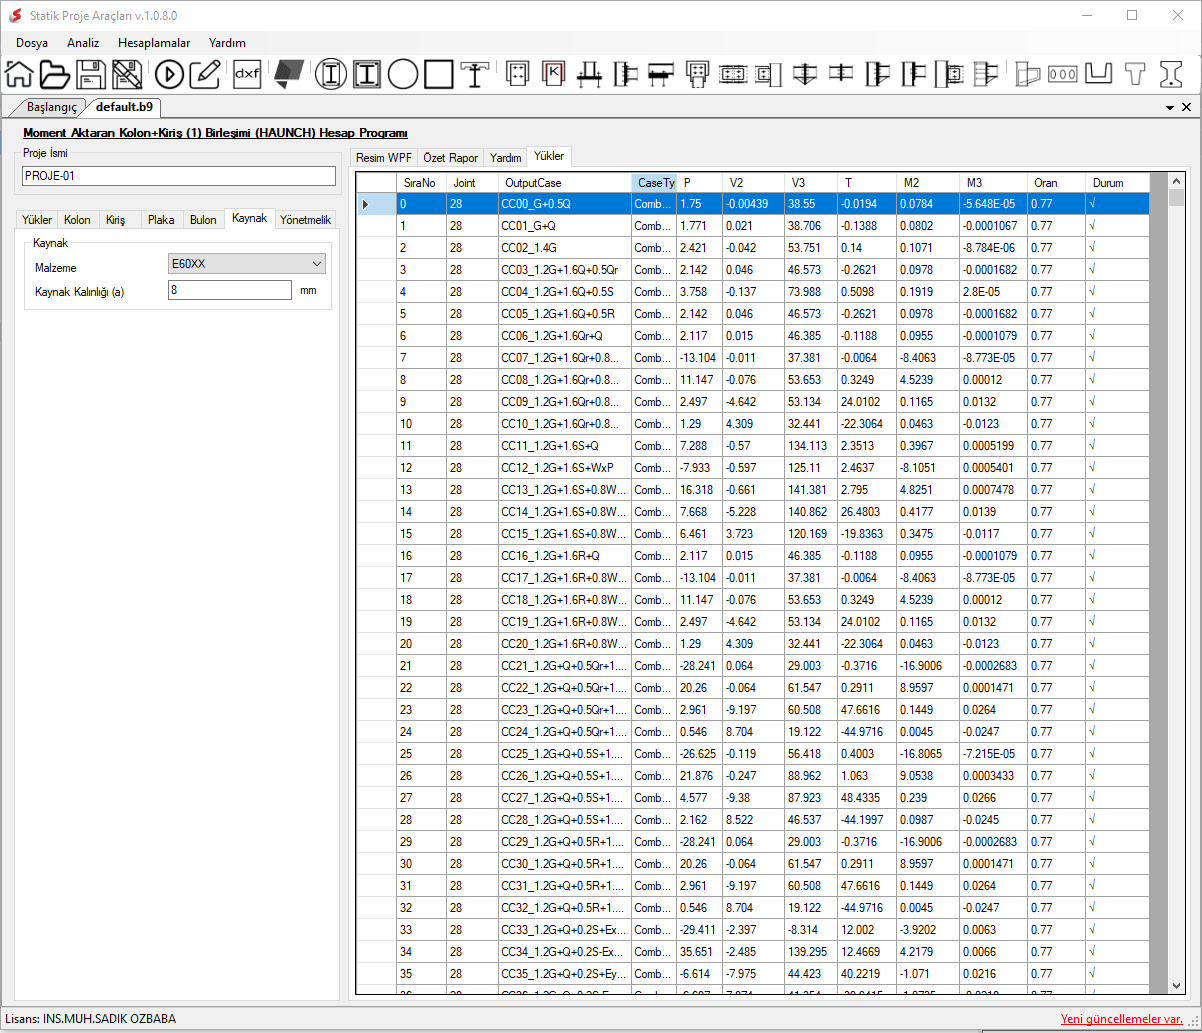This screenshot has height=1033, width=1202.
Task: Click the U-shaped channel section icon
Action: (1099, 74)
